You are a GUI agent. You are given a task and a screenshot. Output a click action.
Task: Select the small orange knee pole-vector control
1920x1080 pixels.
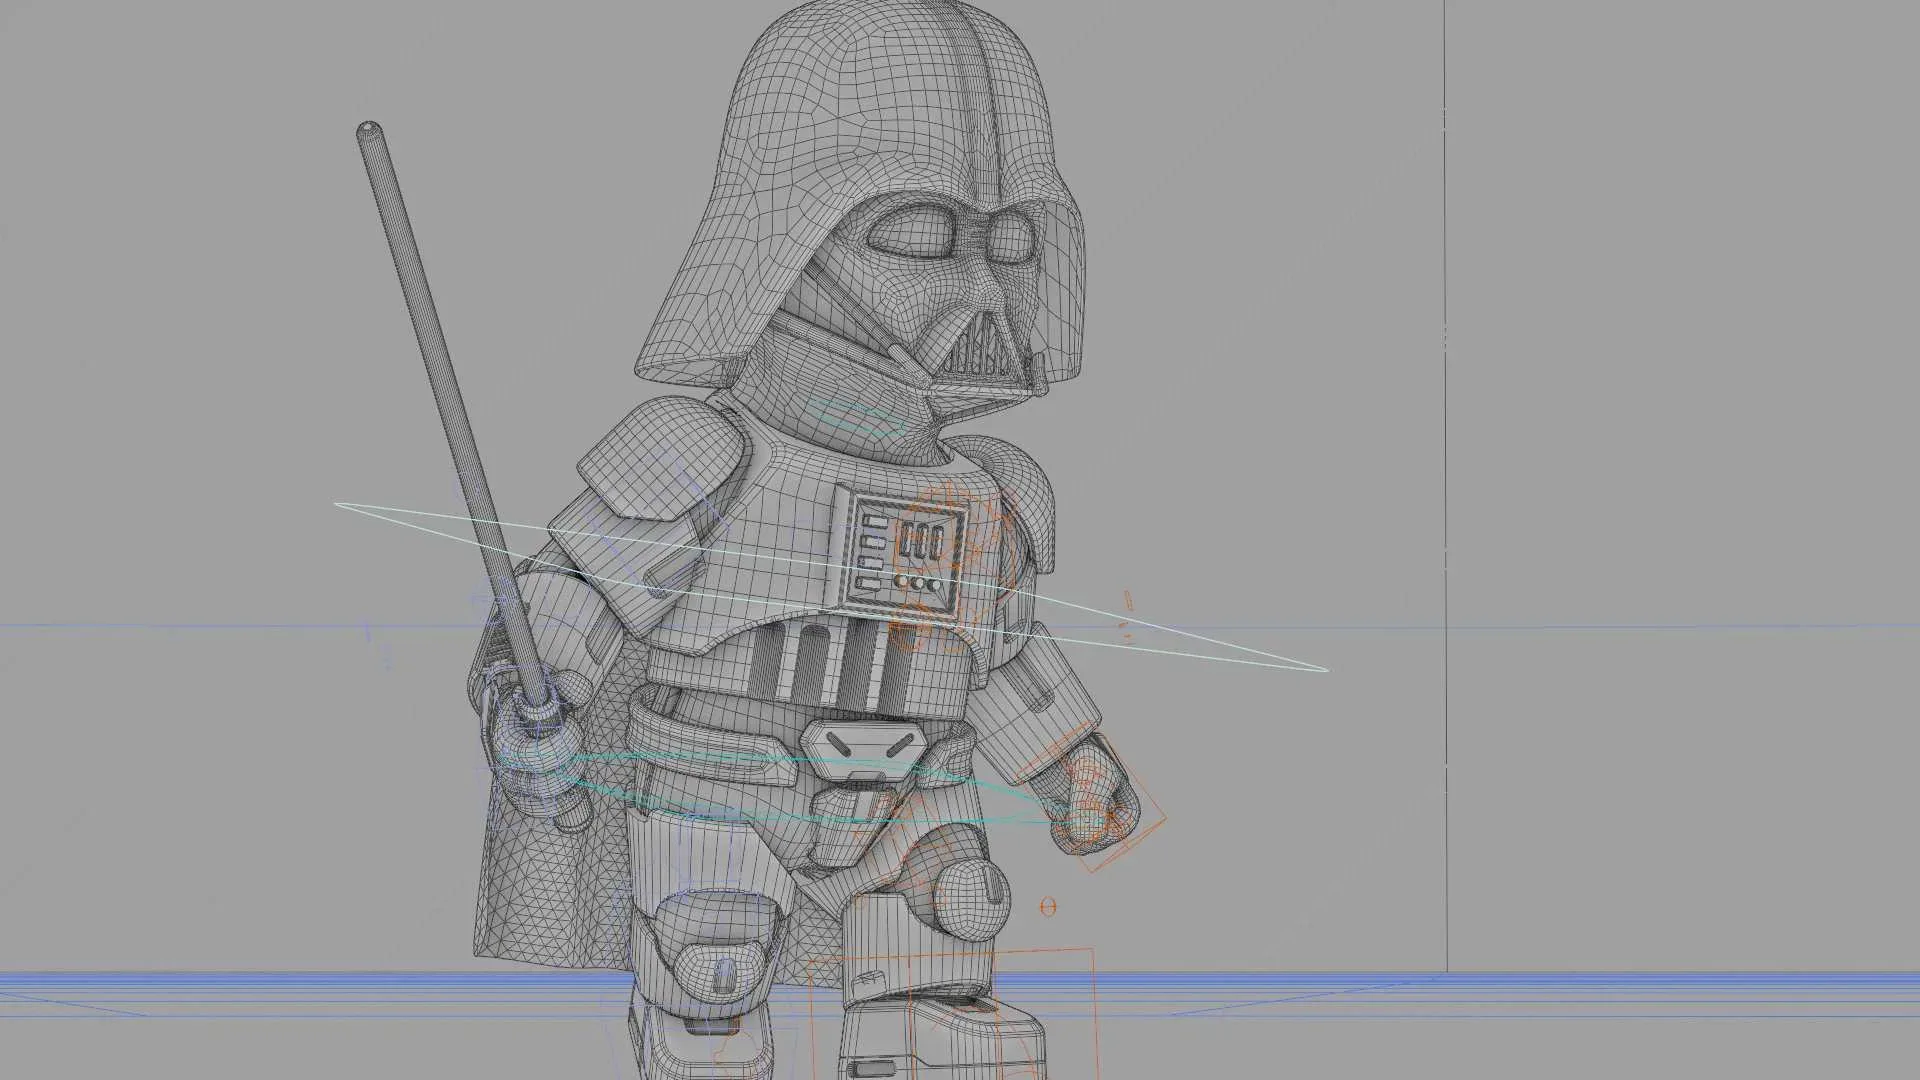coord(1047,907)
